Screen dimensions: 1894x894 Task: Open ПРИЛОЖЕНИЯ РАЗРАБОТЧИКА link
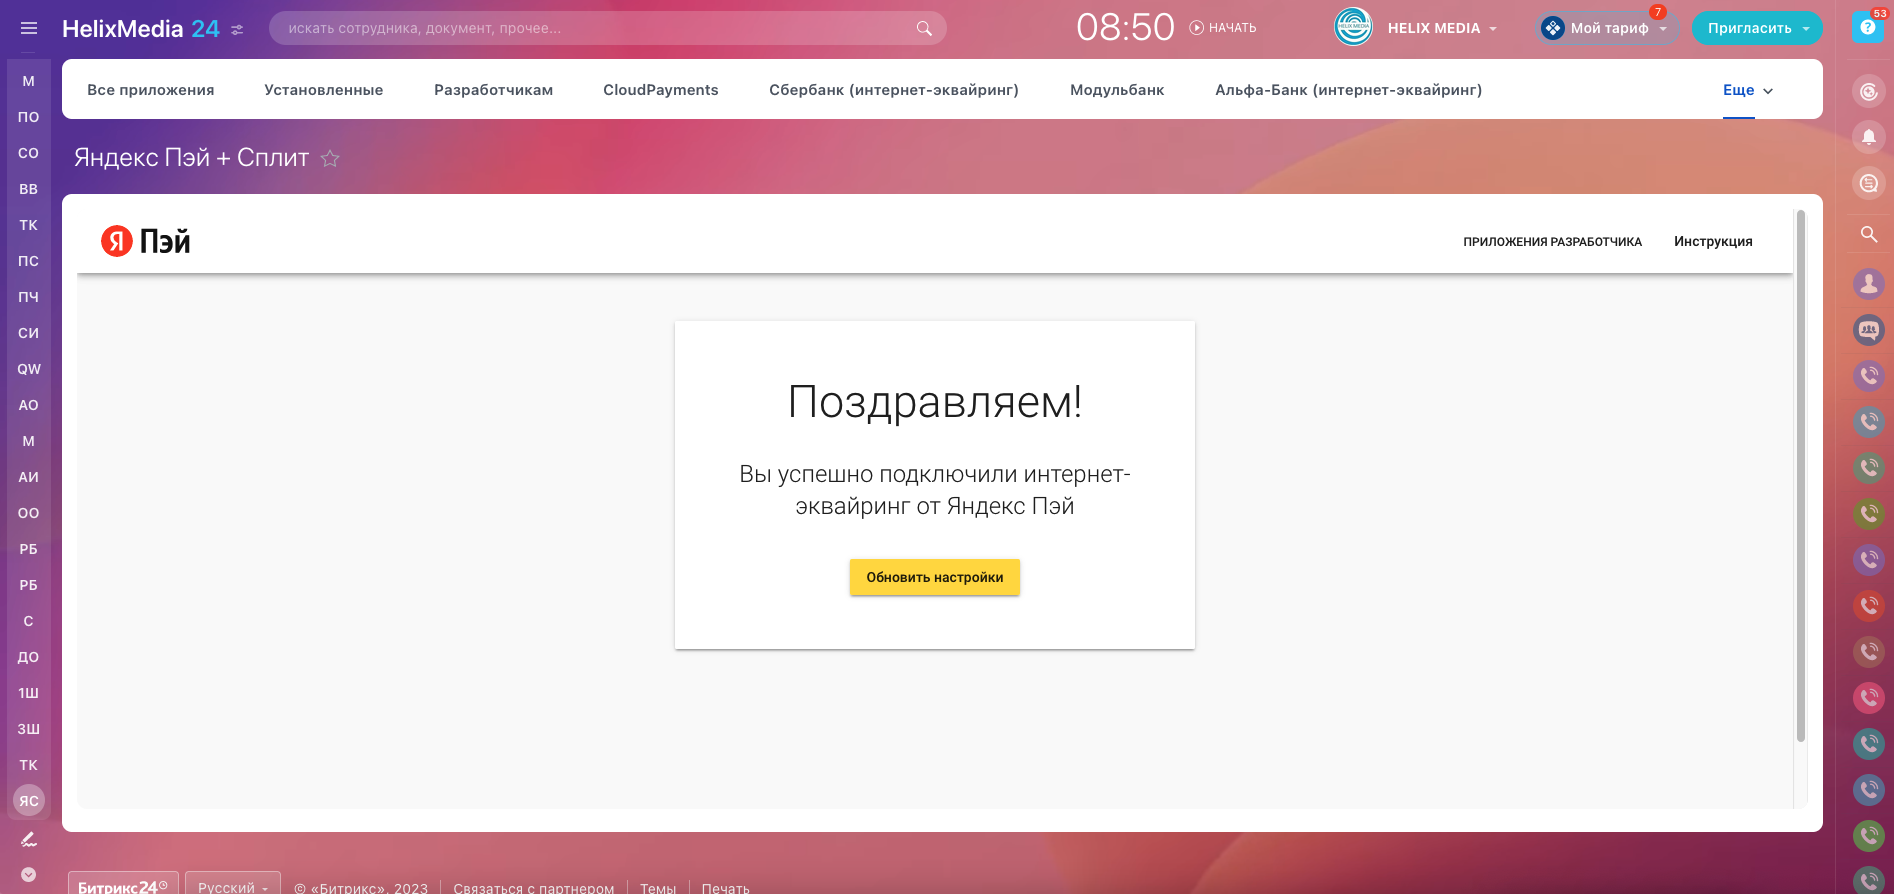tap(1552, 242)
